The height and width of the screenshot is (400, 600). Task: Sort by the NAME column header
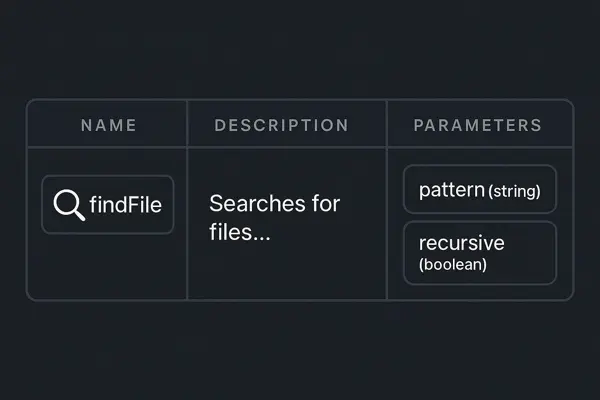point(108,126)
